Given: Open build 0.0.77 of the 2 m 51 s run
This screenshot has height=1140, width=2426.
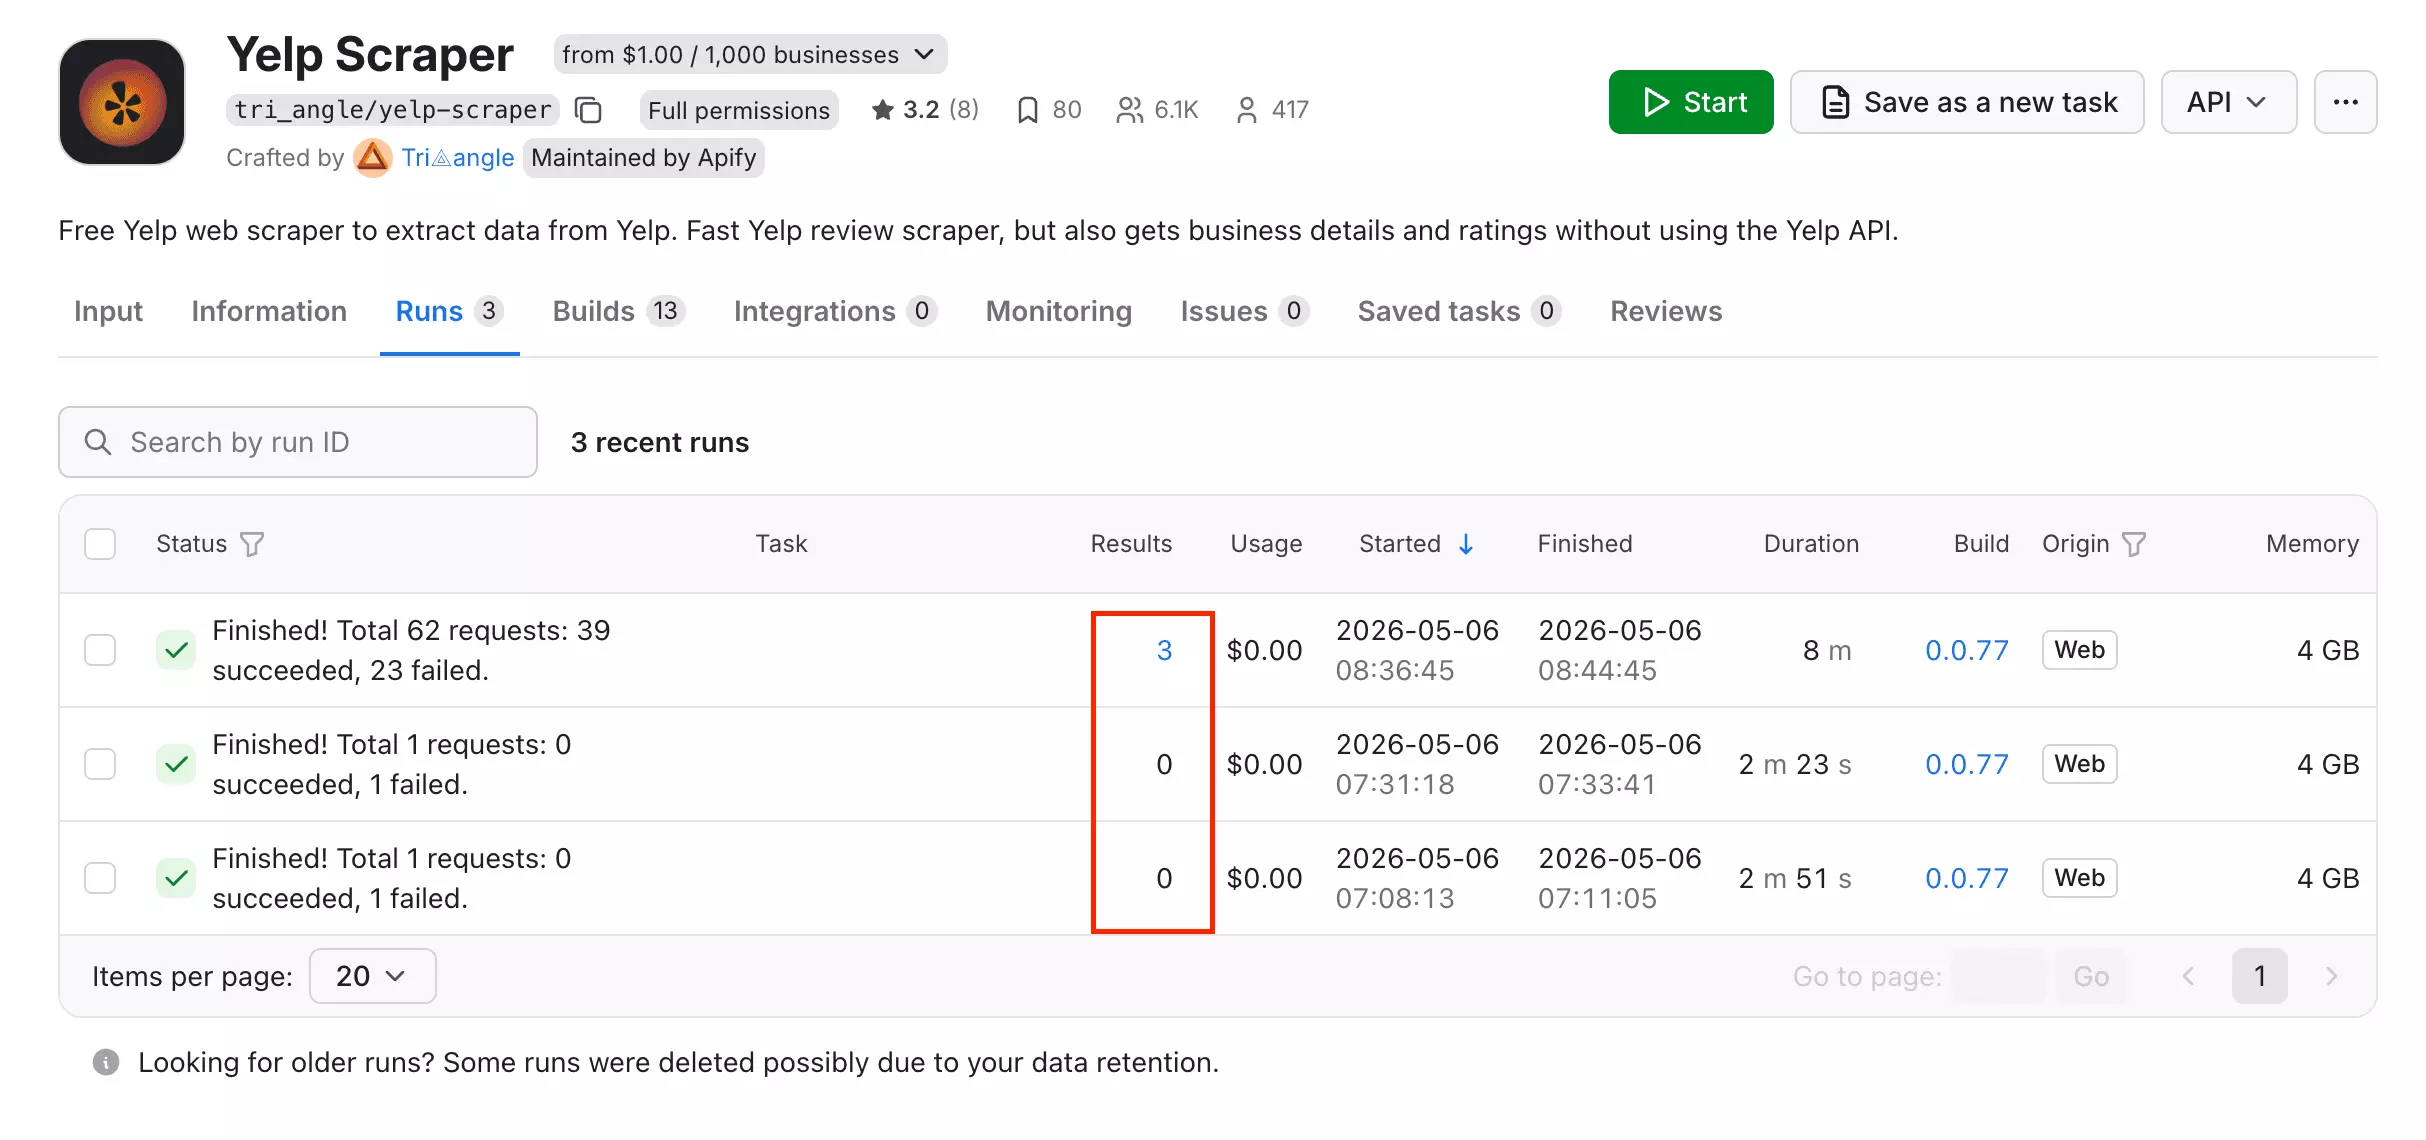Looking at the screenshot, I should click(x=1966, y=878).
